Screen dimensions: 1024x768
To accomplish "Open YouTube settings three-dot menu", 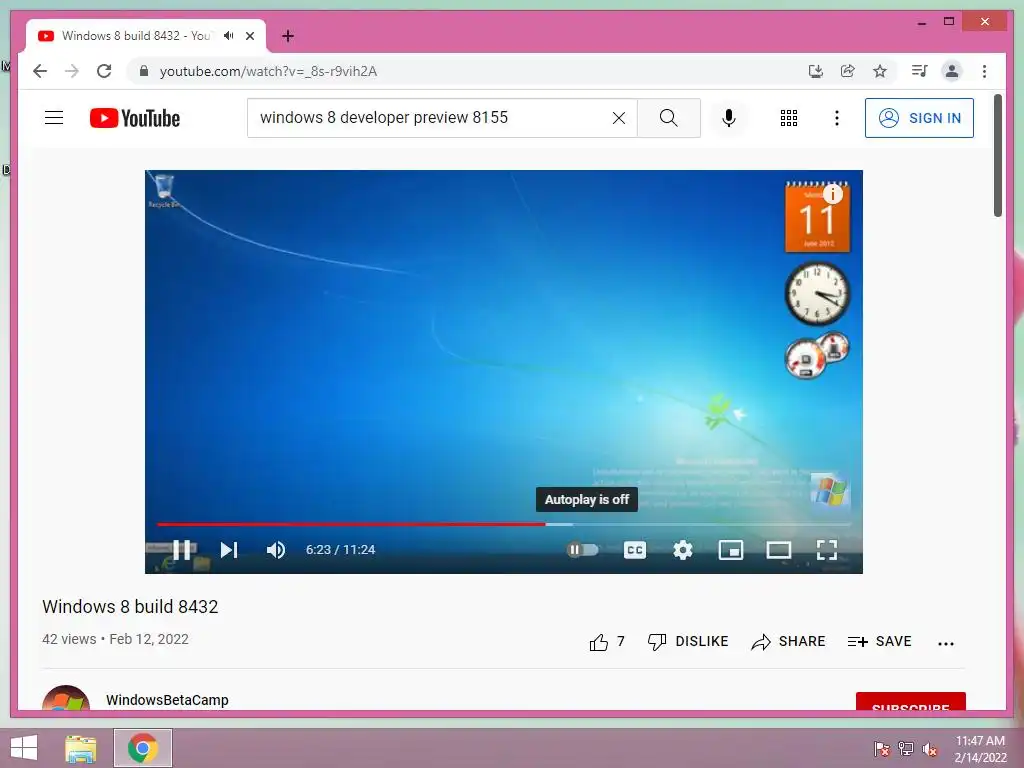I will tap(837, 118).
